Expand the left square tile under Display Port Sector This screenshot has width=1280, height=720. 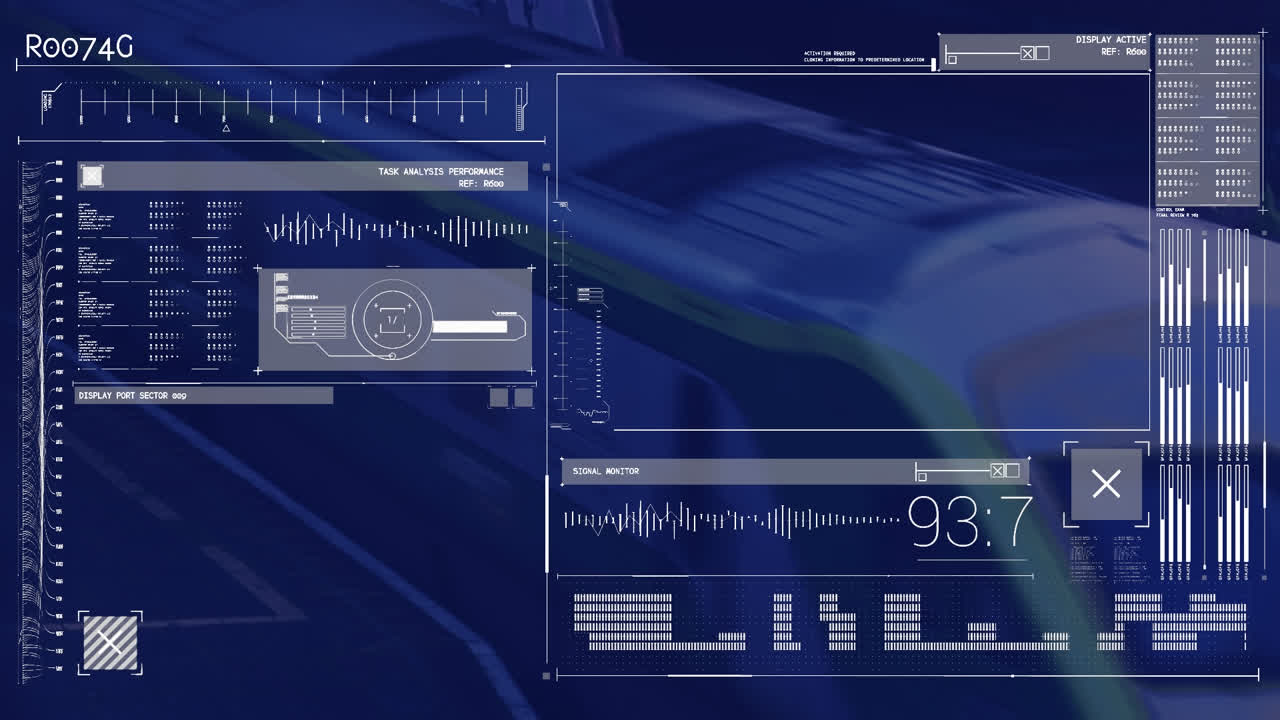(x=498, y=399)
